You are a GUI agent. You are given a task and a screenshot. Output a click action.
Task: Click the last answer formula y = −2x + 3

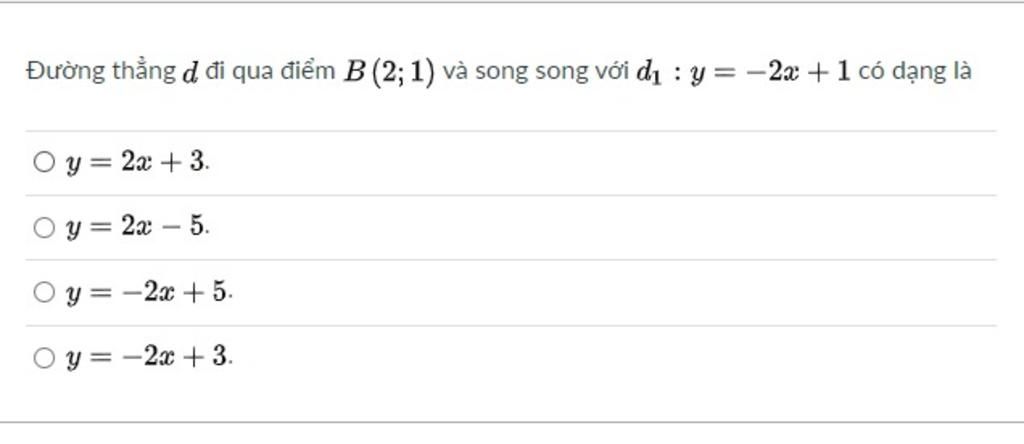point(148,357)
